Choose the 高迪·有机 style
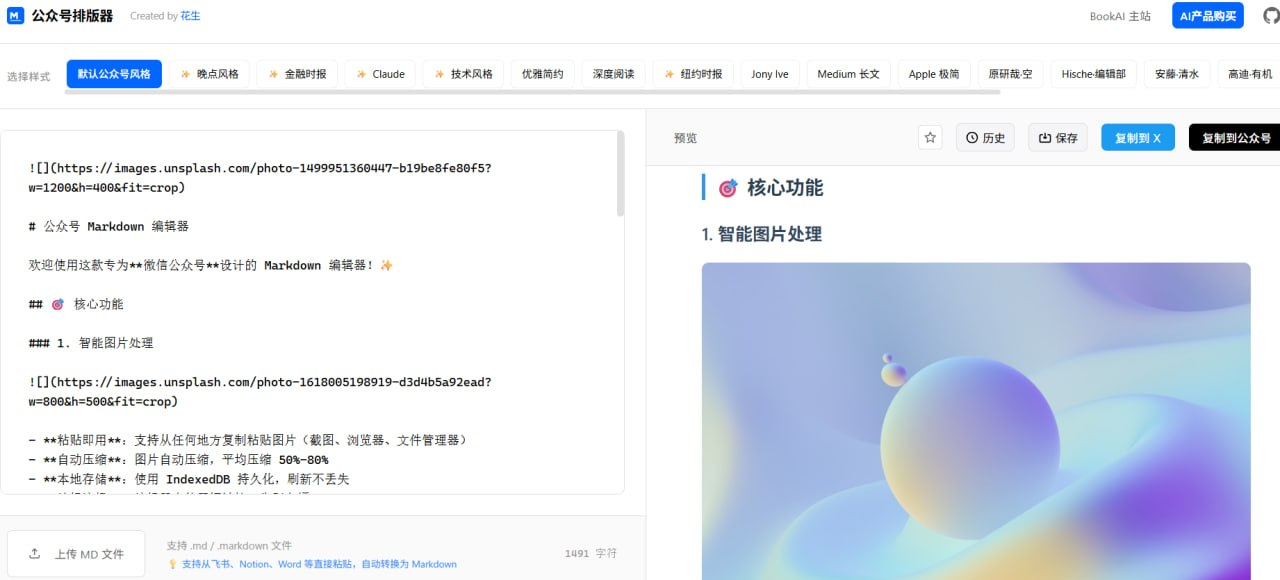This screenshot has height=580, width=1280. point(1249,74)
